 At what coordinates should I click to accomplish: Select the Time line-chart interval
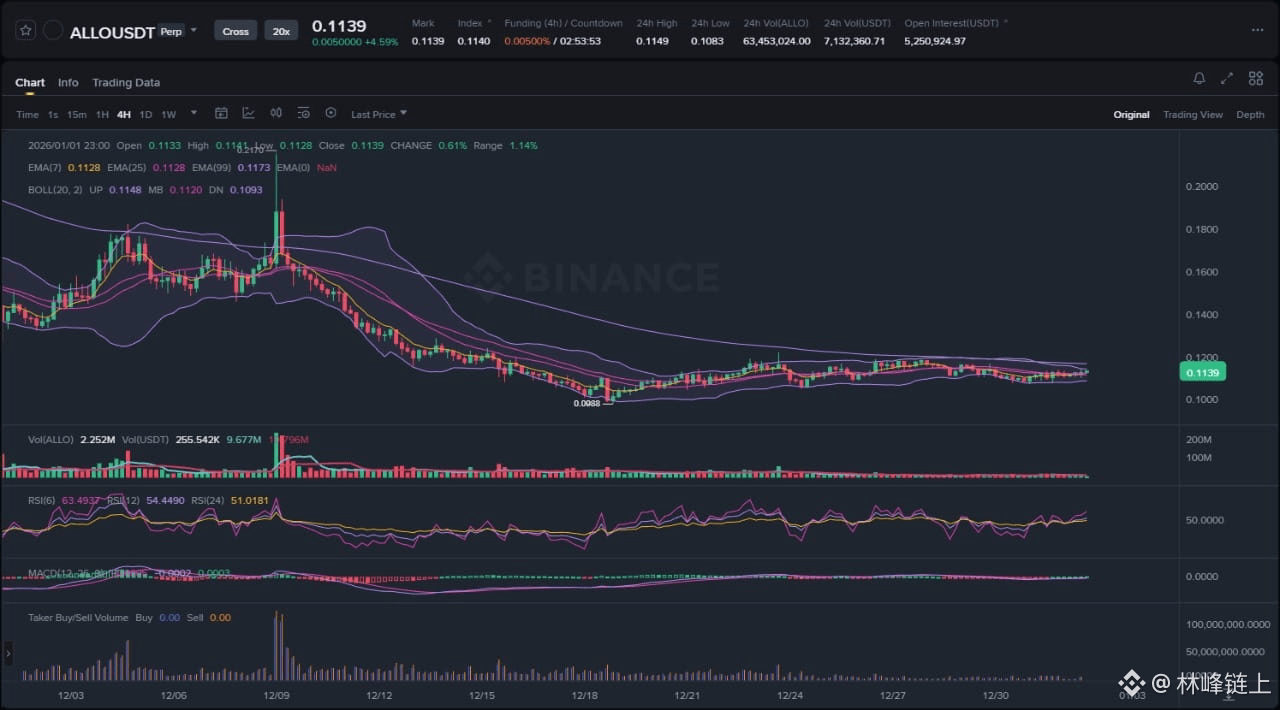(x=27, y=115)
